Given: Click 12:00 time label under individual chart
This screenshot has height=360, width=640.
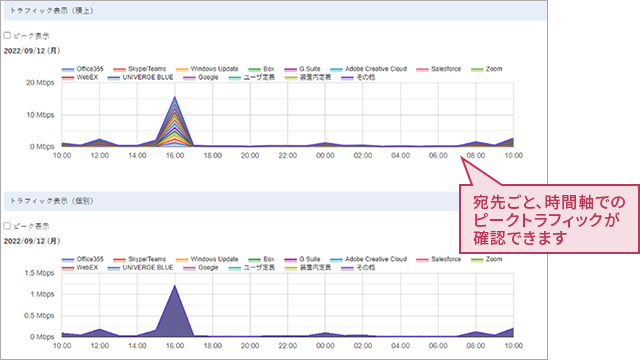Looking at the screenshot, I should [x=100, y=346].
